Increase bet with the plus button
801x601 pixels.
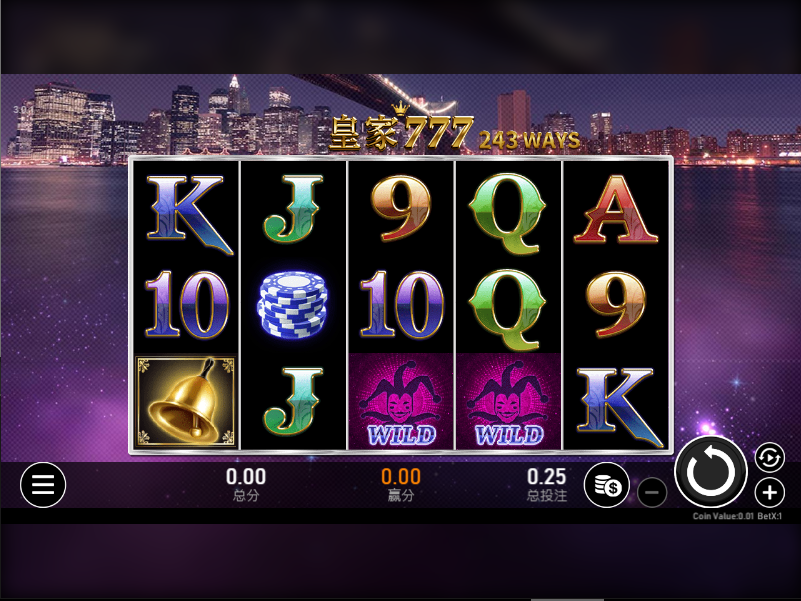tap(769, 493)
